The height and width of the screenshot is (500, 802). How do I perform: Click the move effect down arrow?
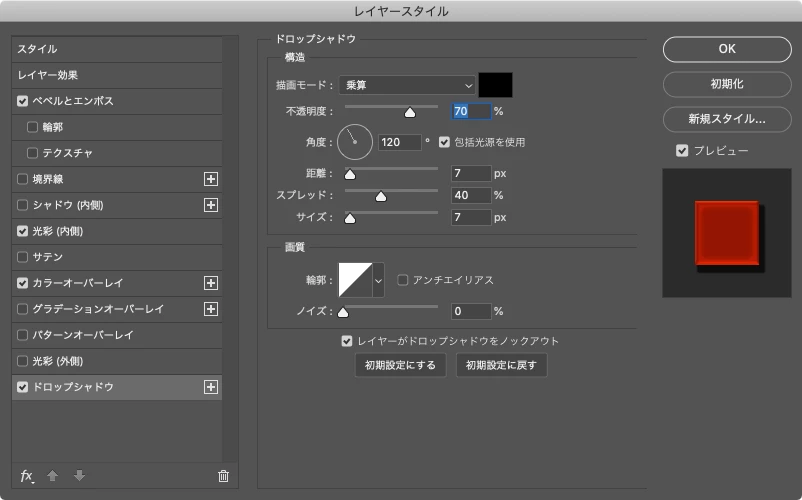(x=79, y=475)
